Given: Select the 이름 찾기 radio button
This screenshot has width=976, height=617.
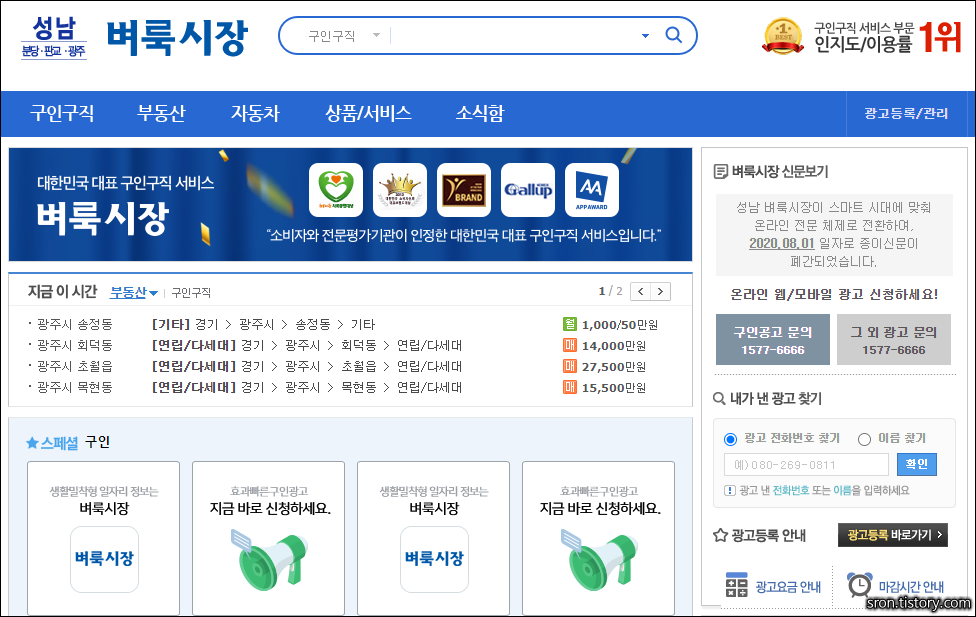Looking at the screenshot, I should click(864, 440).
